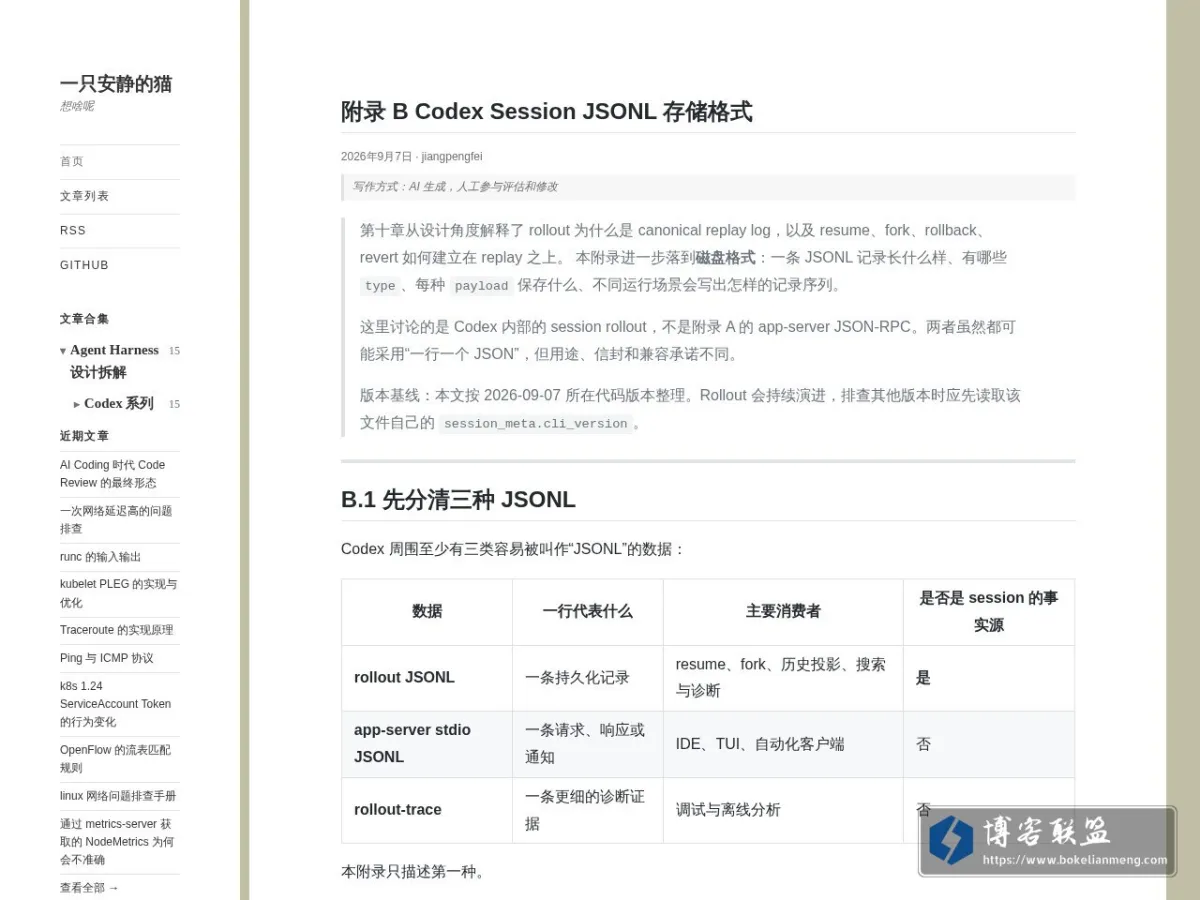This screenshot has height=900, width=1200.
Task: Click the cell resume、fork、历史投影、搜索与诊断
Action: [x=781, y=677]
